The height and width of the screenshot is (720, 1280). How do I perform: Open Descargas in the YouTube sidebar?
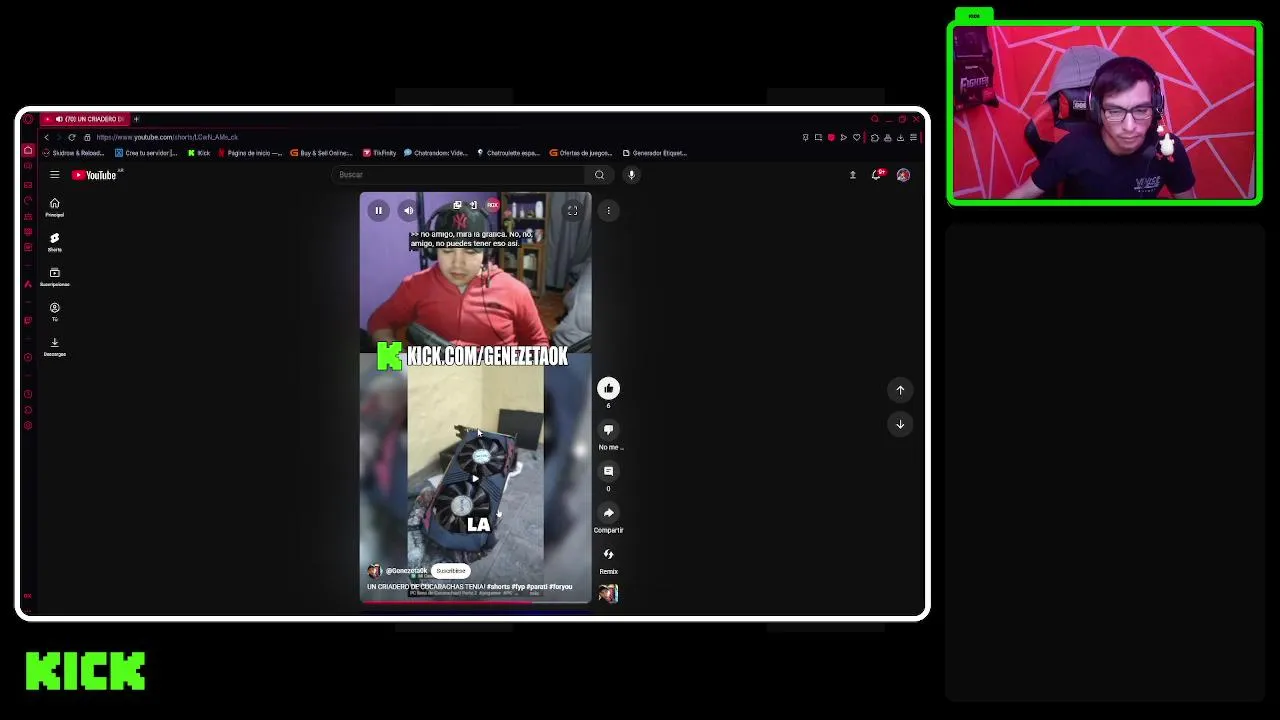tap(55, 347)
